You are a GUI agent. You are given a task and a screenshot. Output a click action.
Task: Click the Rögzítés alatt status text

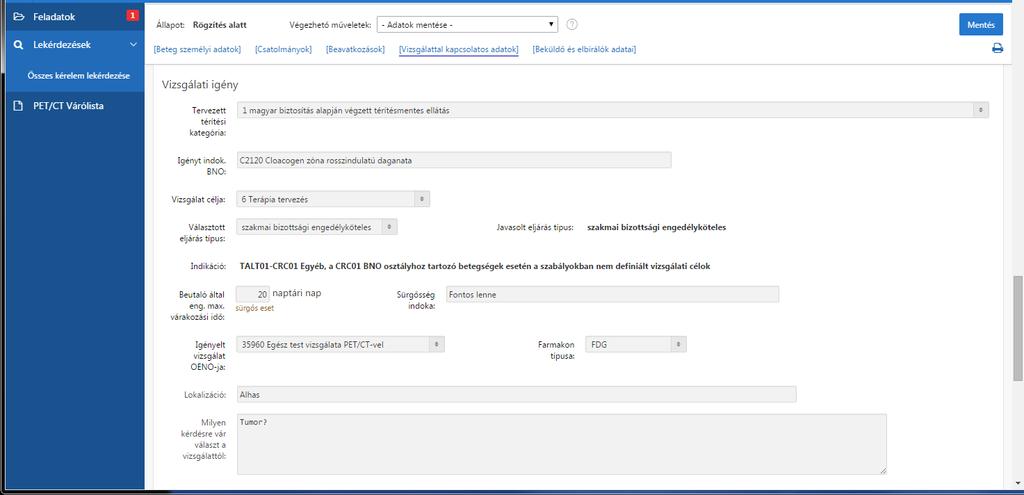pyautogui.click(x=219, y=25)
